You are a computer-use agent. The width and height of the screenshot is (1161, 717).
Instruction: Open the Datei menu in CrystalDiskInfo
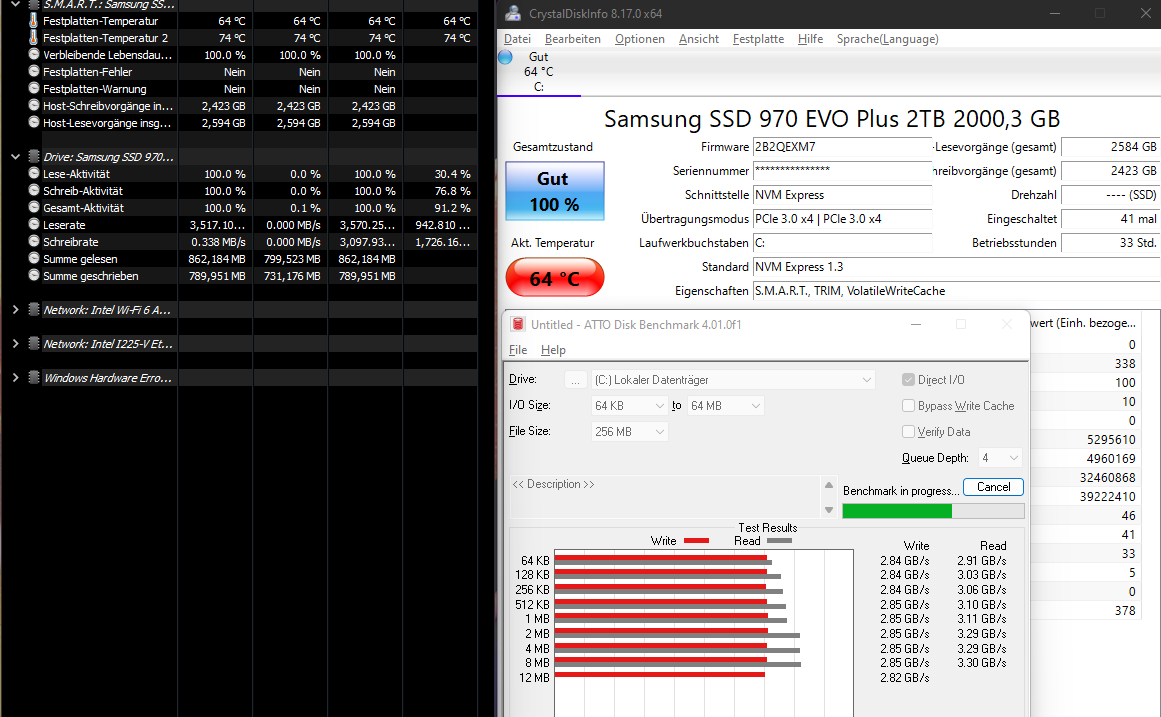point(518,39)
